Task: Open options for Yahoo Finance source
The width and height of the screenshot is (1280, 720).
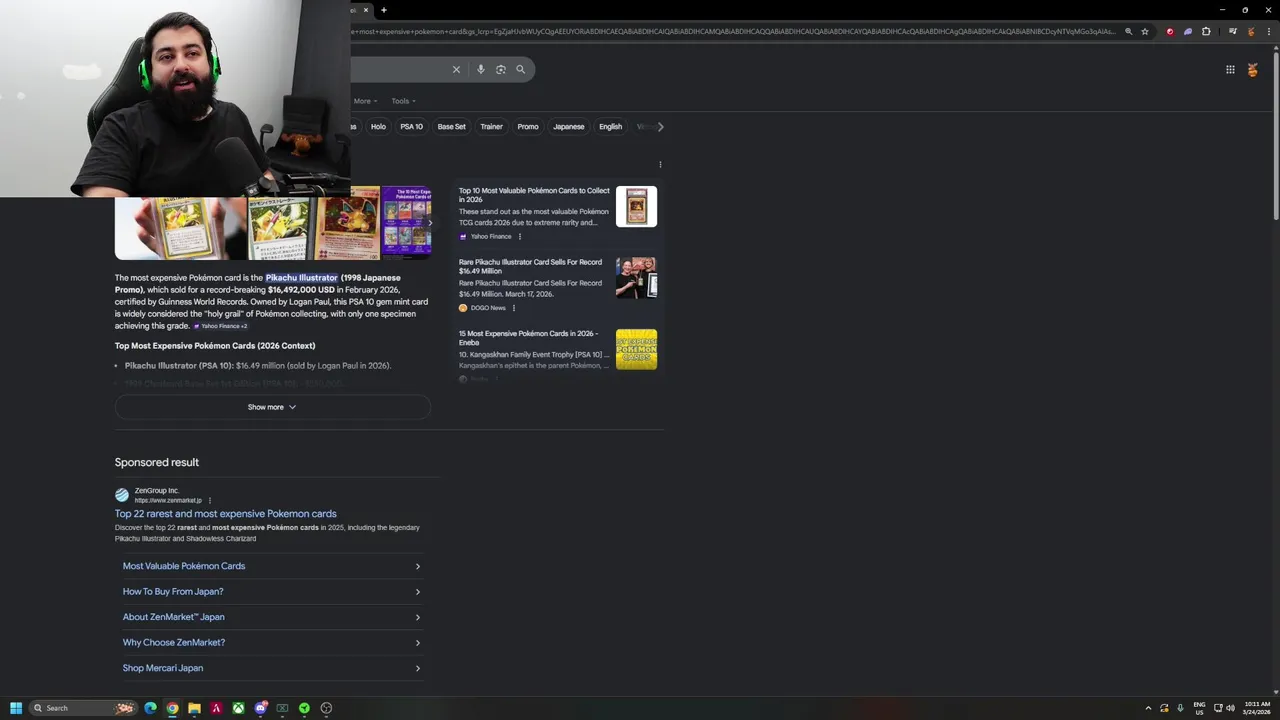Action: click(x=519, y=236)
